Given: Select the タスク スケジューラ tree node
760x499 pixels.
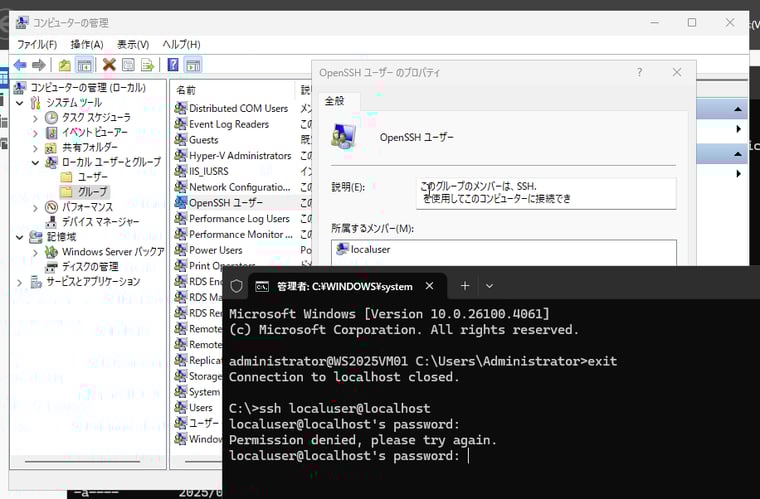Looking at the screenshot, I should click(x=96, y=117).
